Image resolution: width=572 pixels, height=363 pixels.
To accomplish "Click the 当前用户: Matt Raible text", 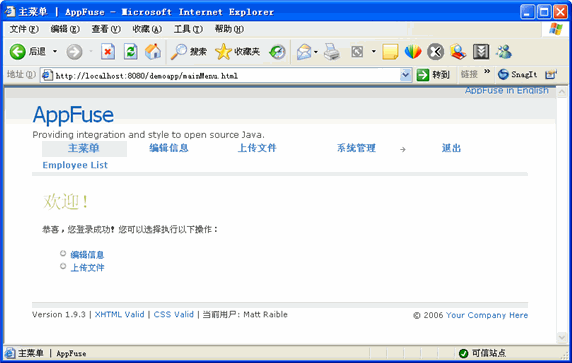I will click(x=245, y=314).
